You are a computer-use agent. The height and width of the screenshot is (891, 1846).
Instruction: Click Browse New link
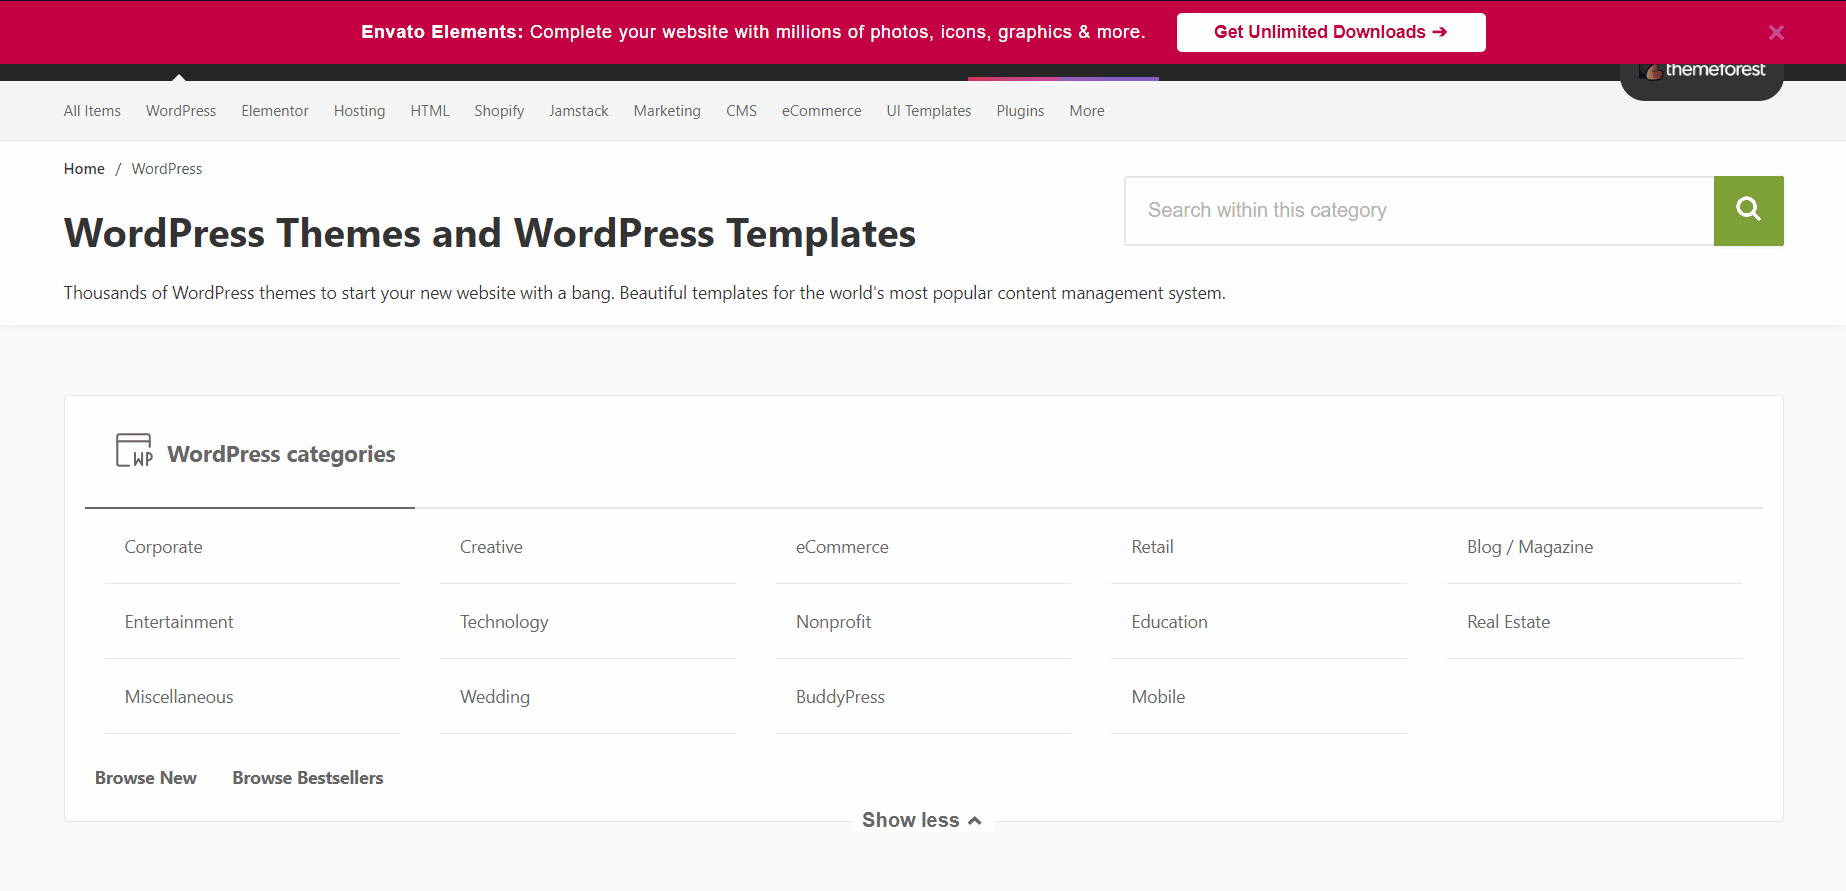pyautogui.click(x=145, y=778)
